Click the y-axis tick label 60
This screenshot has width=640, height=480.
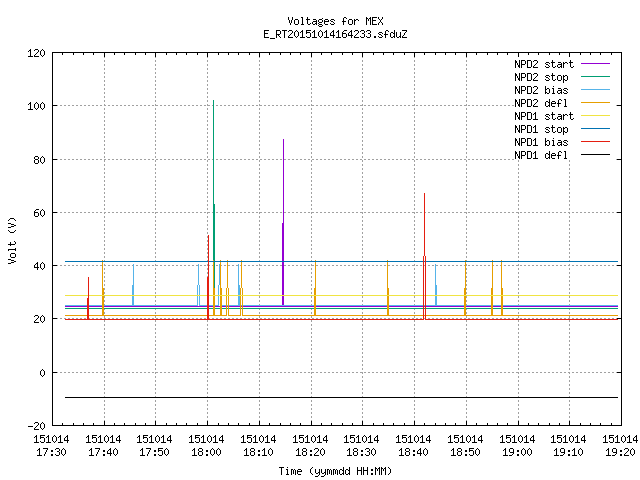click(39, 213)
